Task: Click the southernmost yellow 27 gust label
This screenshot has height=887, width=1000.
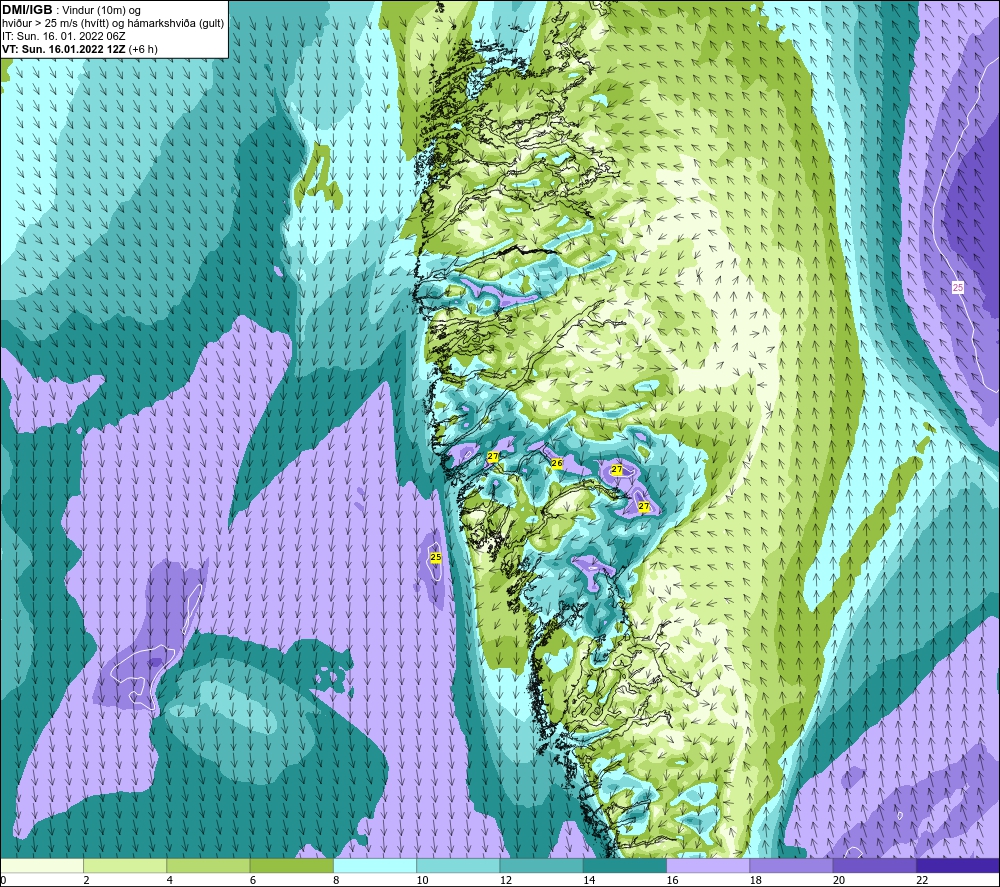Action: (x=643, y=506)
